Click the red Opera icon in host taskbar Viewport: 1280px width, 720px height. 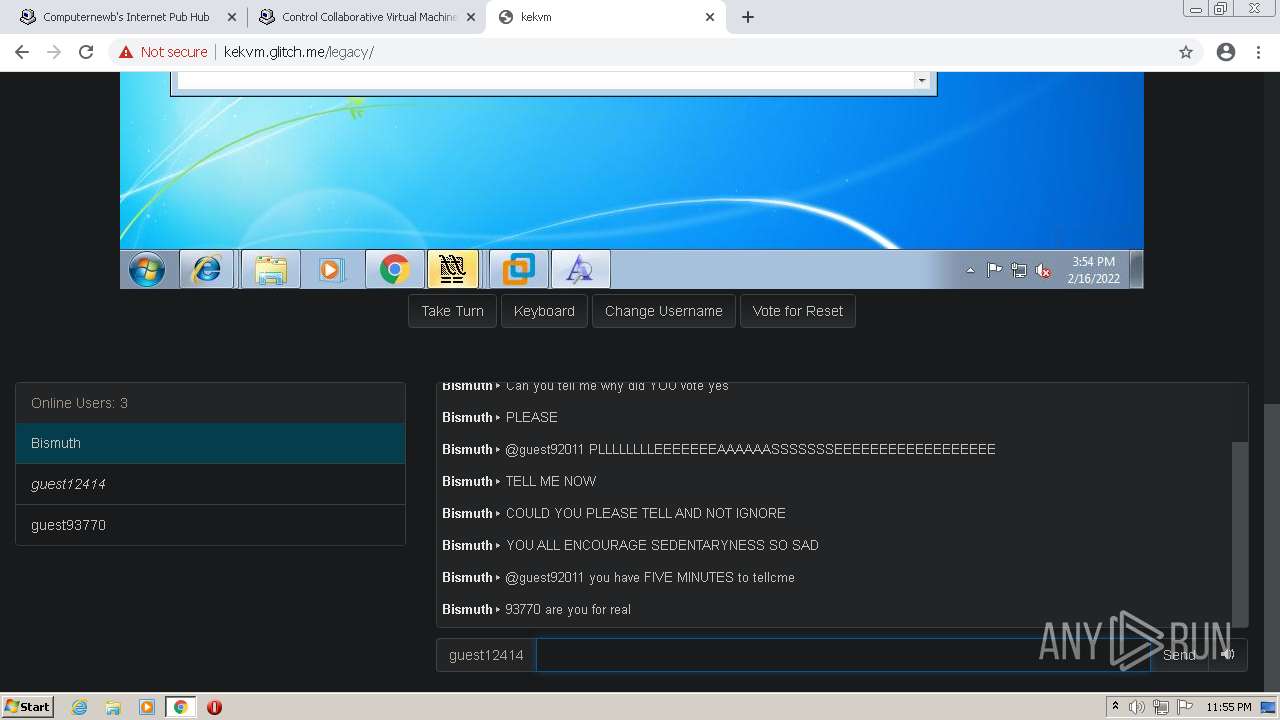click(x=214, y=707)
